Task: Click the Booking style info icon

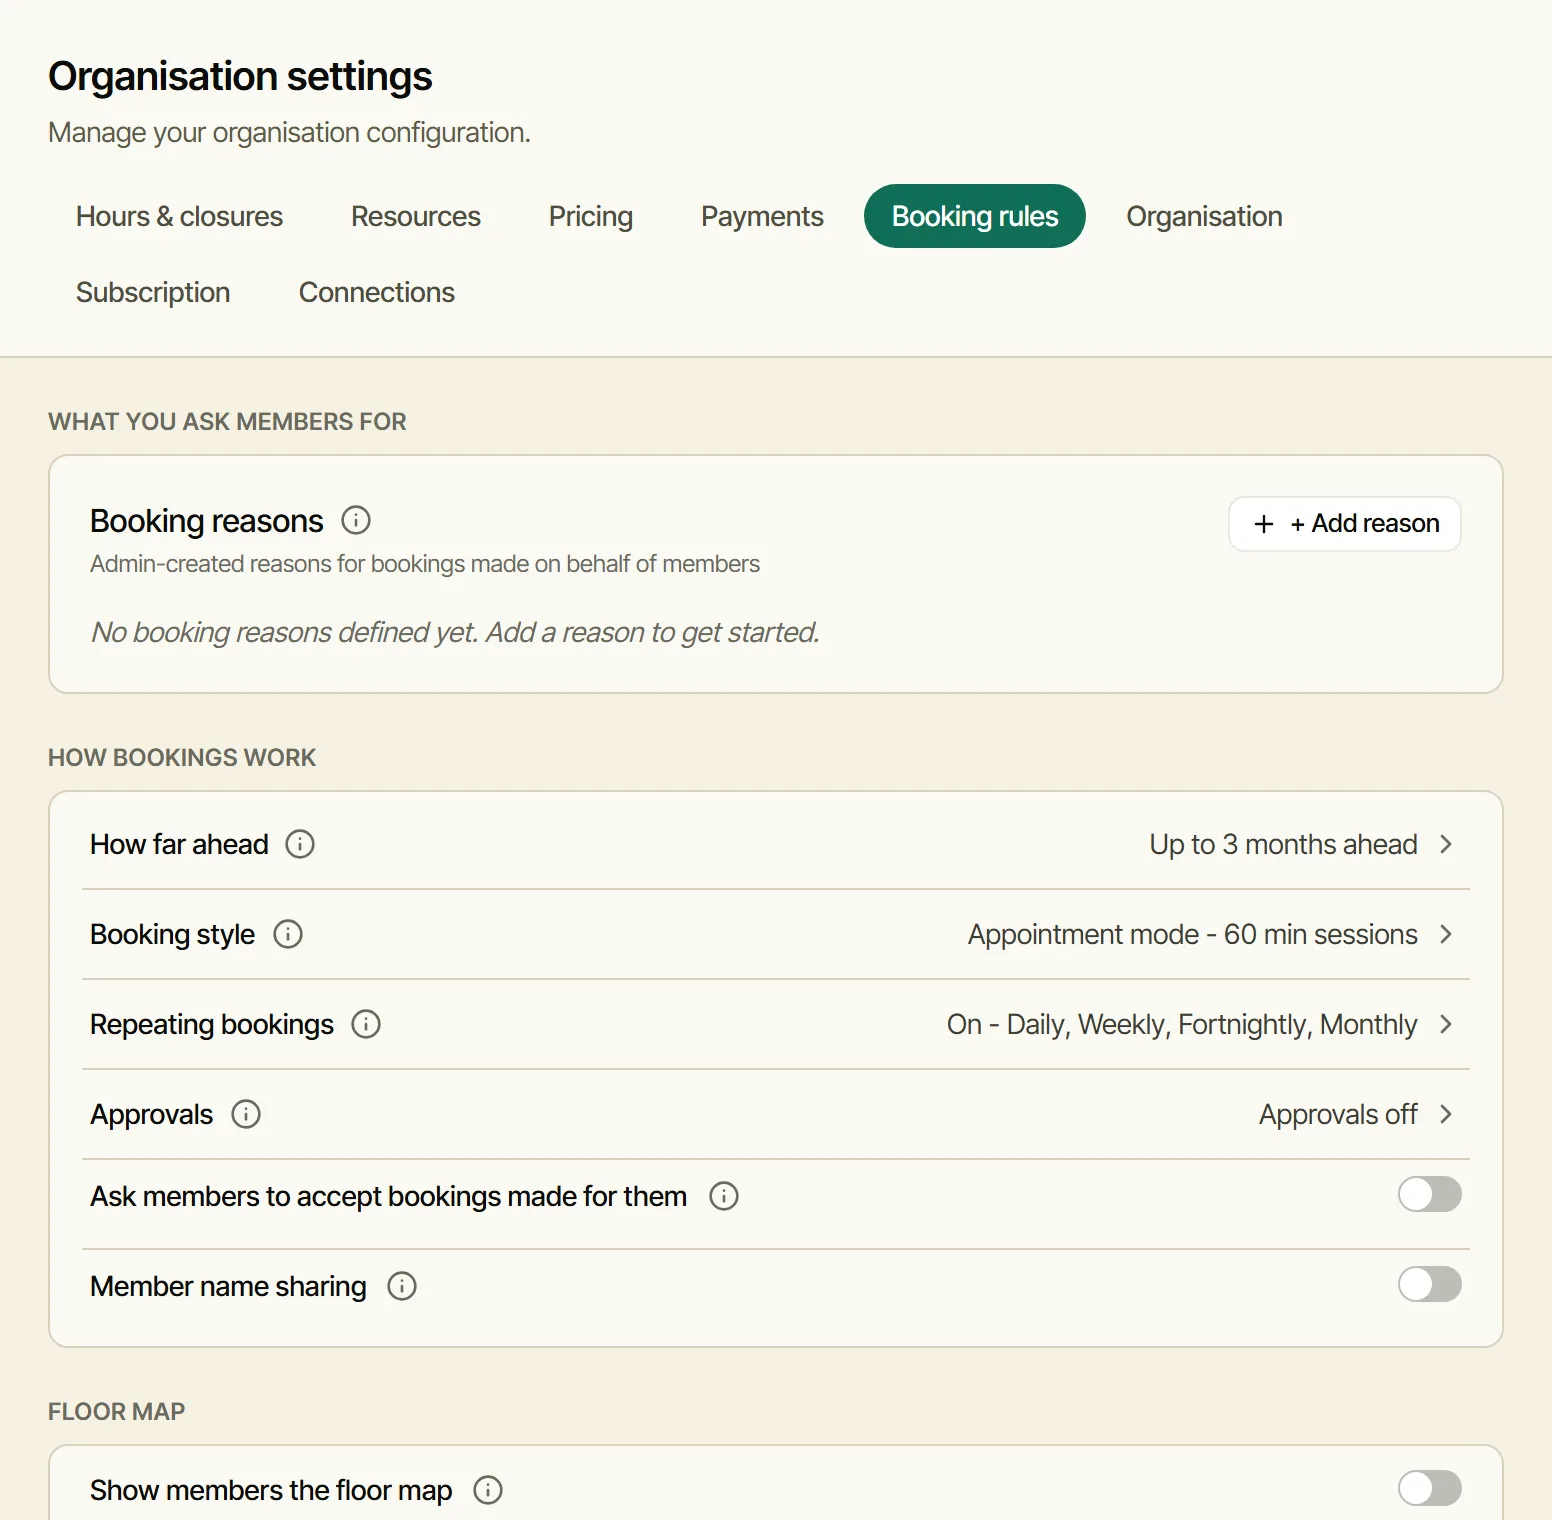Action: tap(288, 934)
